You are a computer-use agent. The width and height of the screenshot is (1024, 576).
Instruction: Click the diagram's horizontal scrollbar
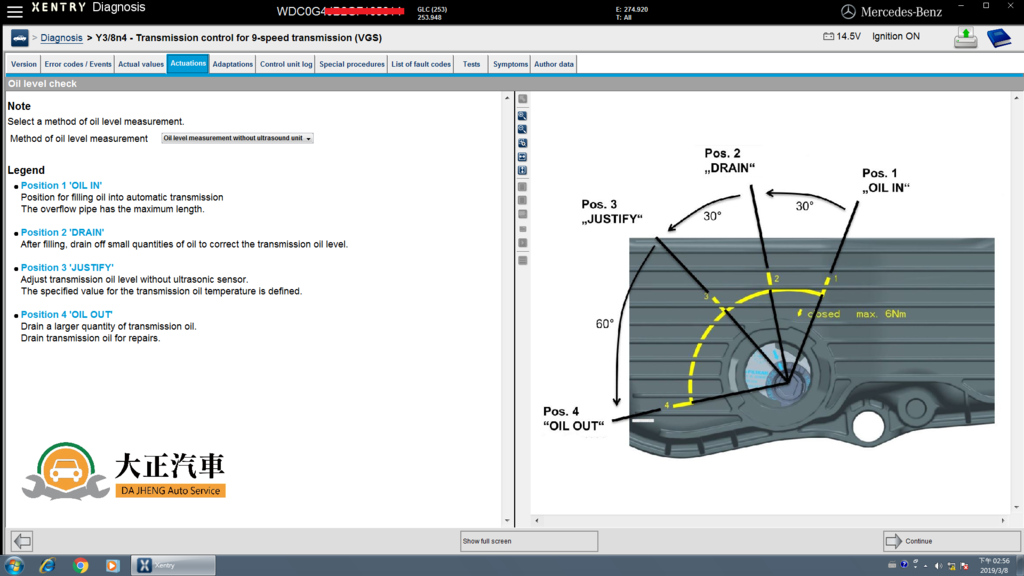pos(770,520)
